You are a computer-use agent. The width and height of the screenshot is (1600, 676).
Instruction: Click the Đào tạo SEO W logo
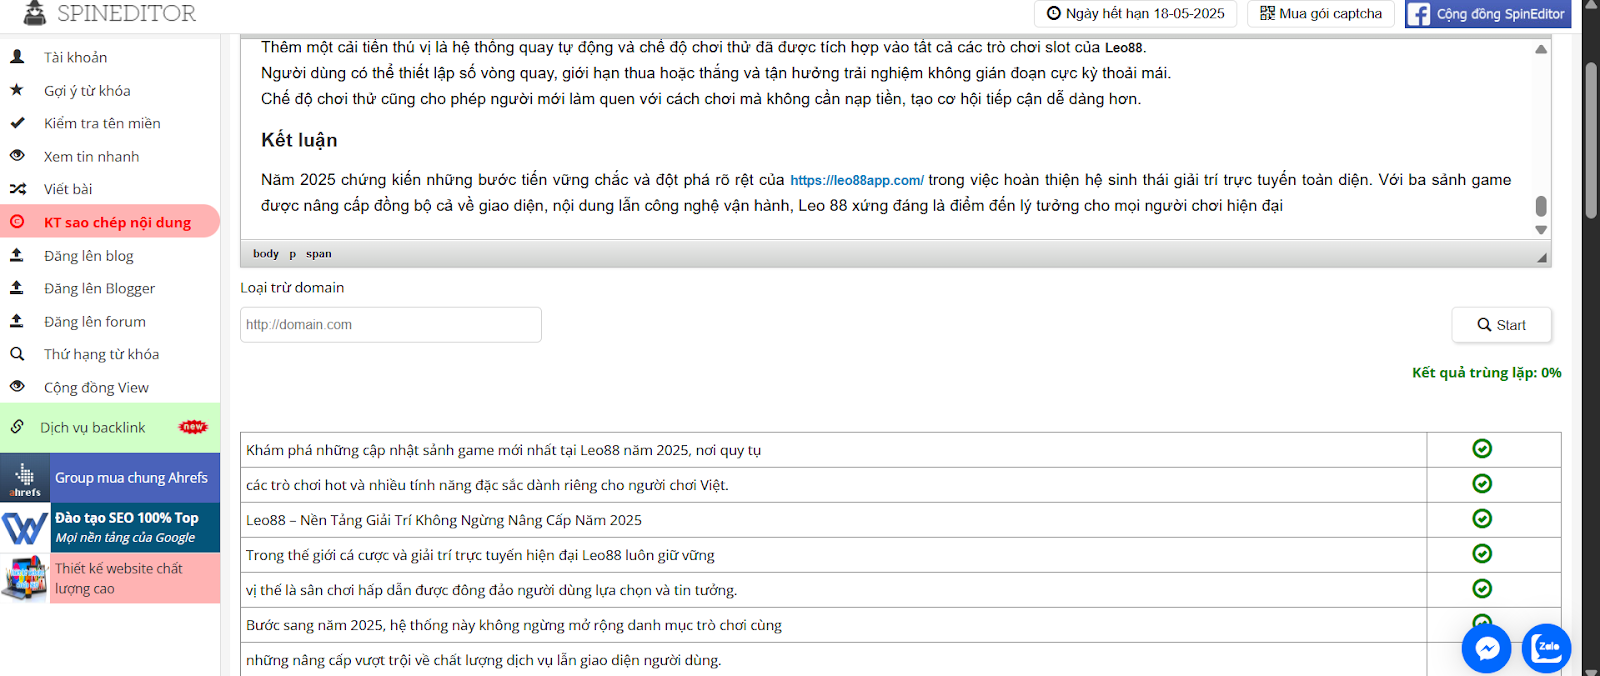[x=25, y=528]
